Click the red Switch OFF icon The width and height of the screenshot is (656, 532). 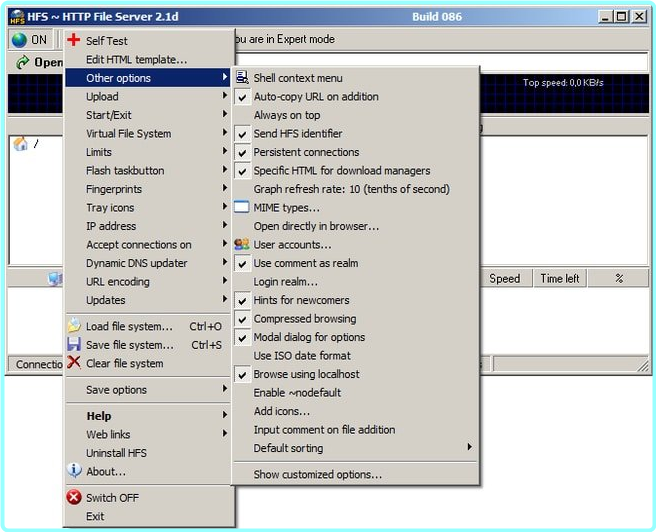73,498
